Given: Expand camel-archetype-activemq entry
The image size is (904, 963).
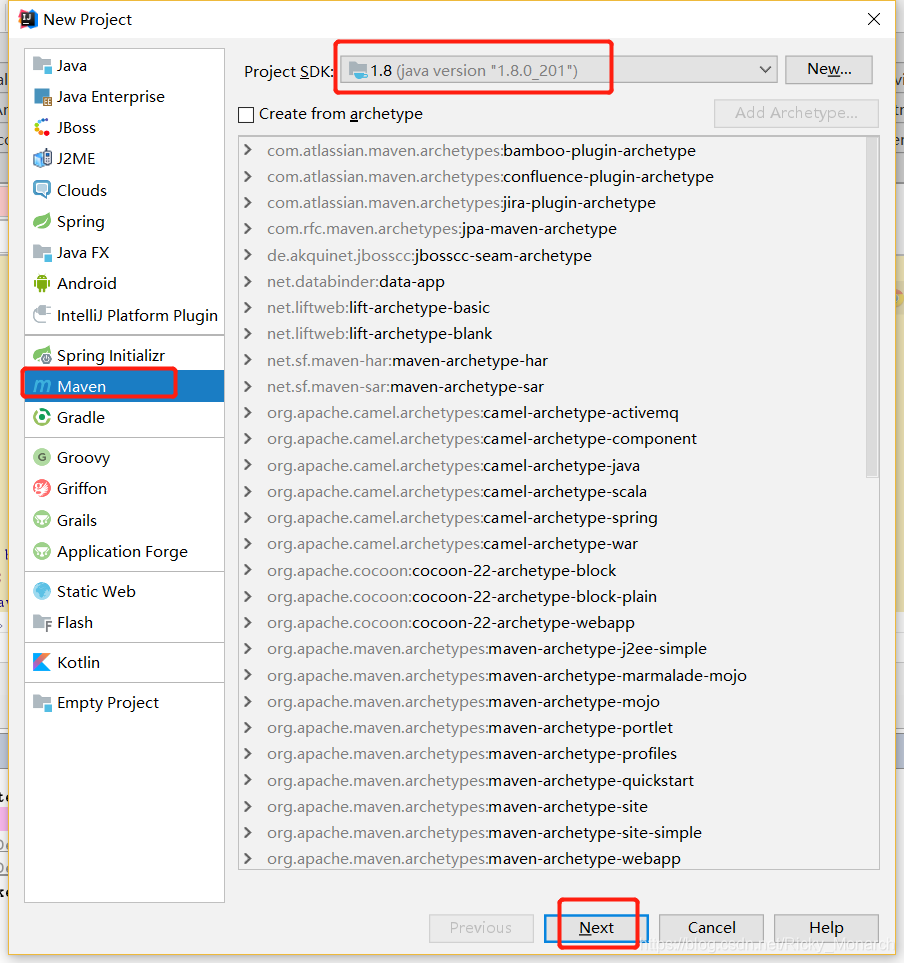Looking at the screenshot, I should click(247, 413).
